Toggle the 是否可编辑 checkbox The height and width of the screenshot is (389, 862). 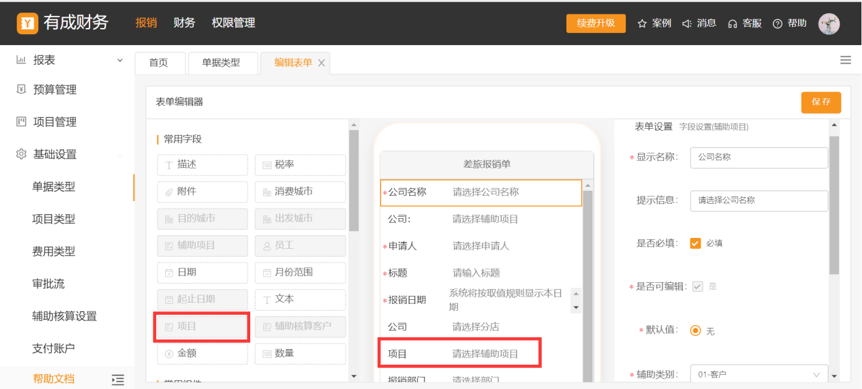point(697,286)
